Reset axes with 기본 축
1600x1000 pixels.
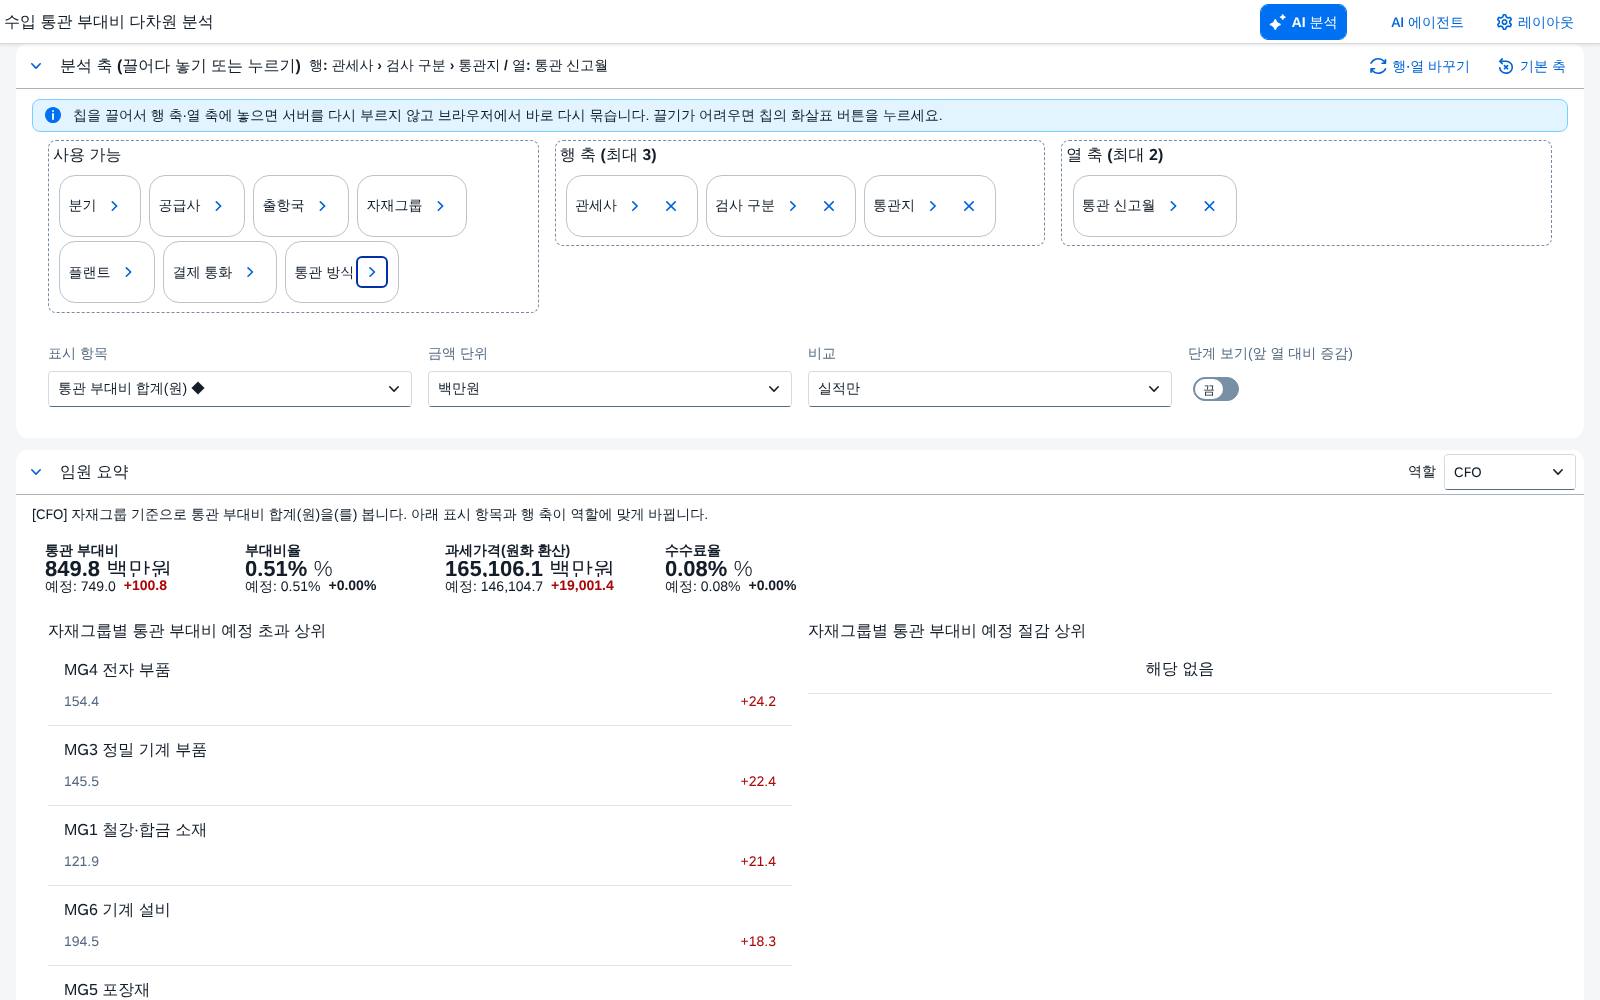[1532, 66]
